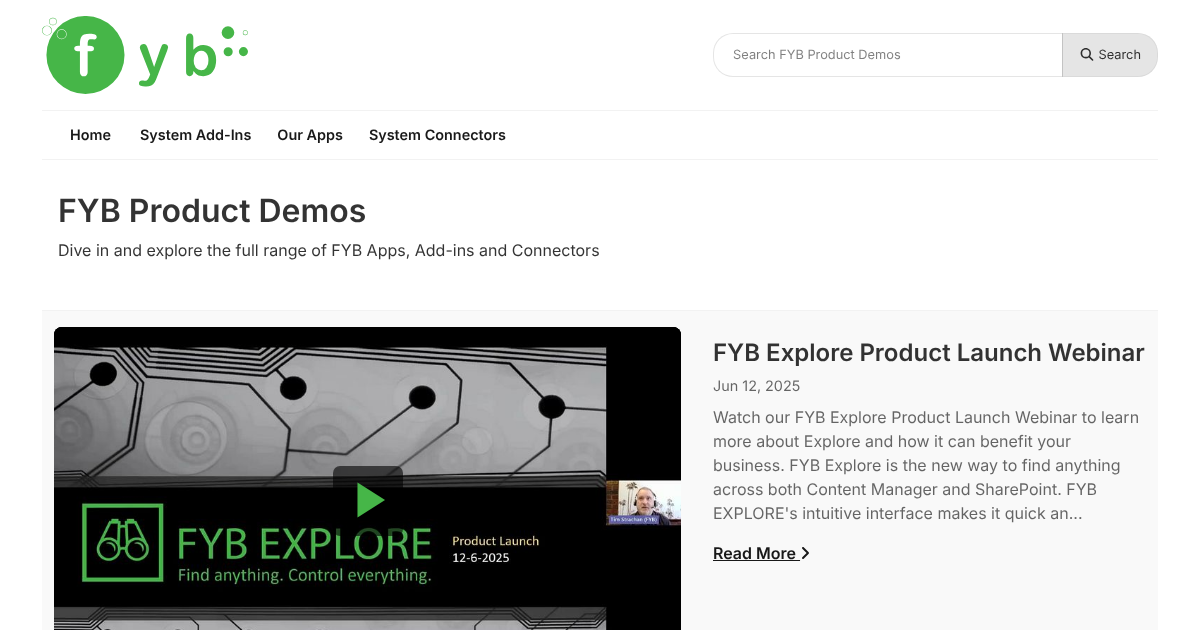
Task: Open the System Add-Ins menu
Action: [x=195, y=135]
